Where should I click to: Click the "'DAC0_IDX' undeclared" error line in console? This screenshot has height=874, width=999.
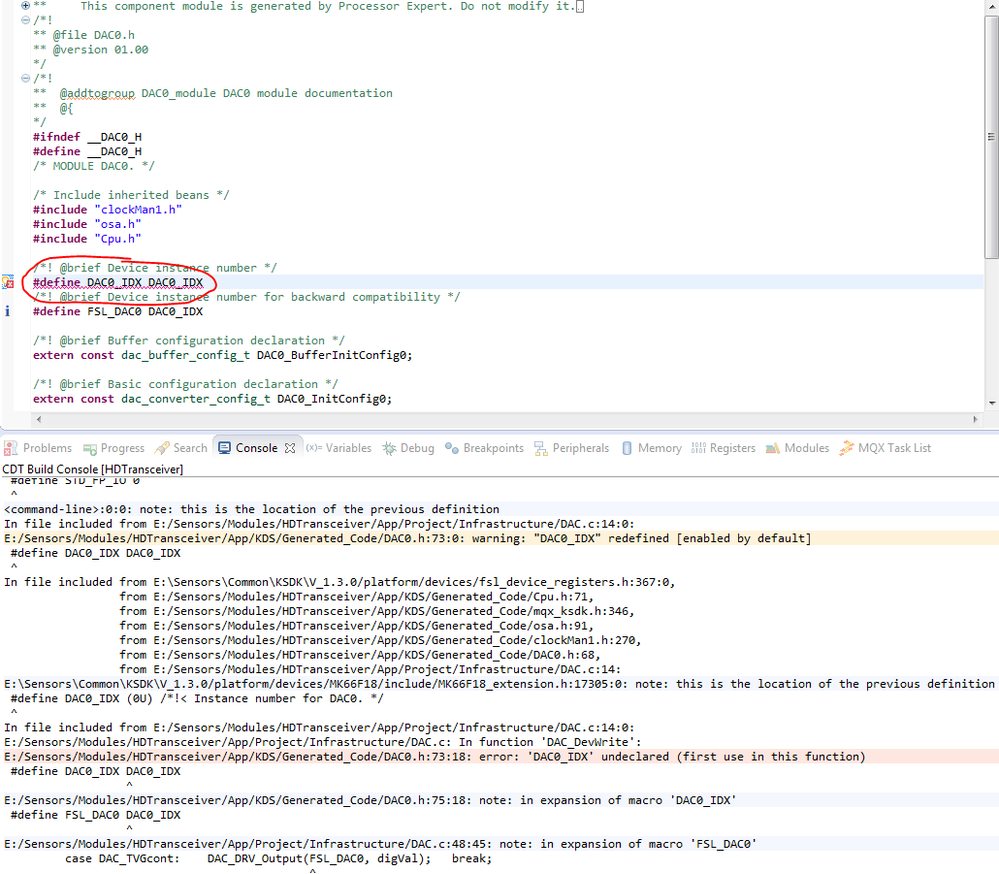(x=435, y=757)
